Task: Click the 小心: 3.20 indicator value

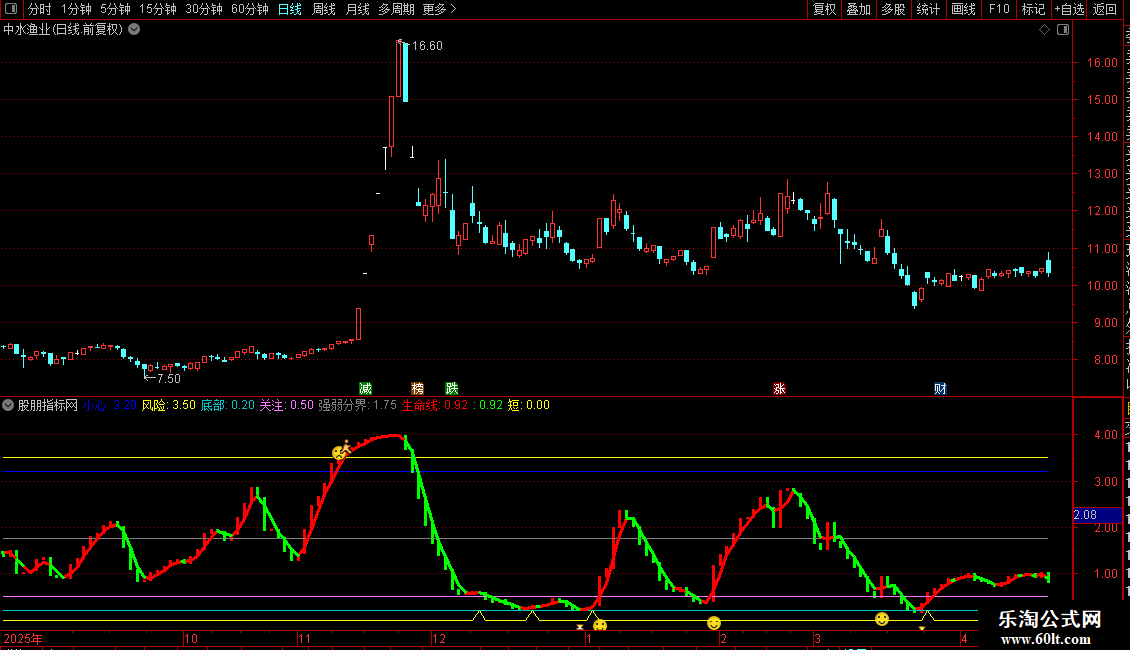Action: [x=110, y=405]
